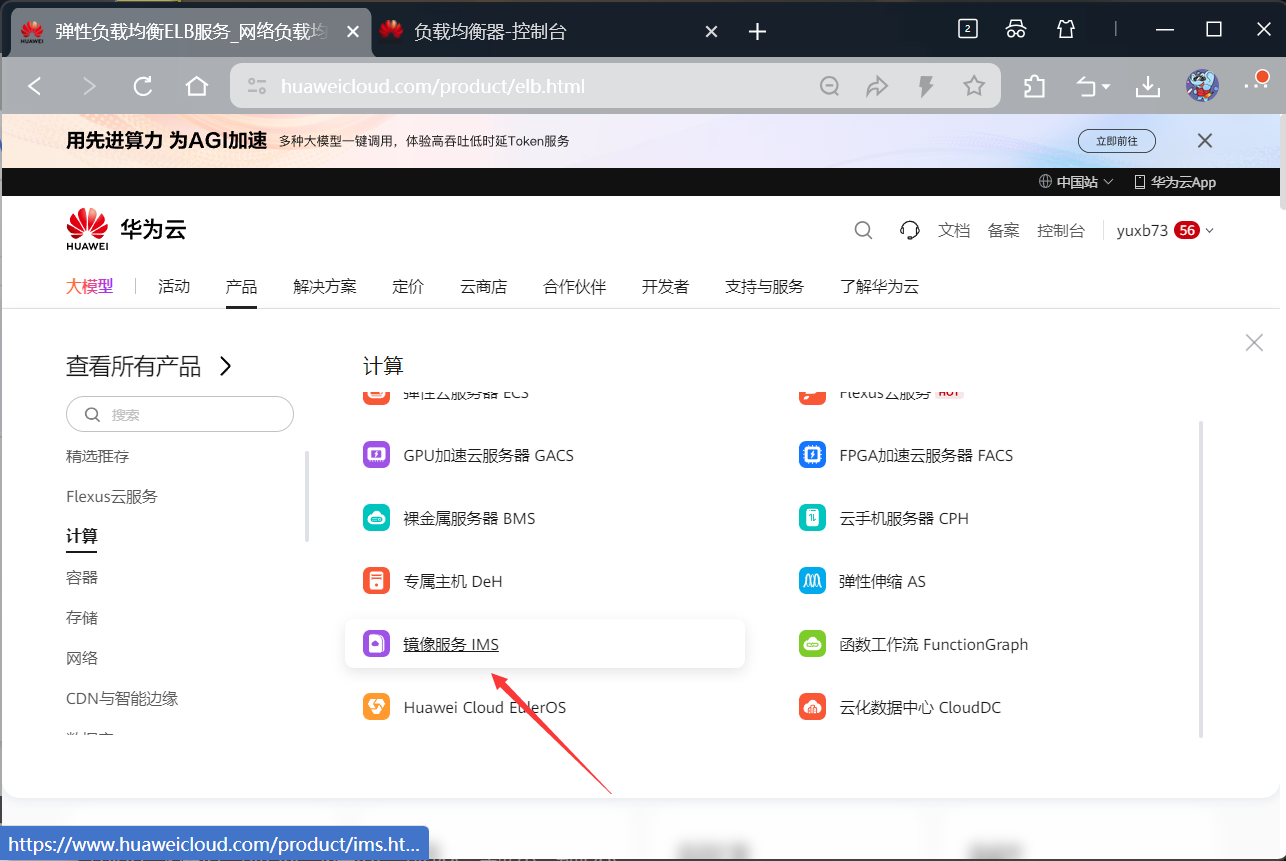This screenshot has width=1286, height=861.
Task: Click the 函数工作流 FunctionGraph icon
Action: [812, 644]
